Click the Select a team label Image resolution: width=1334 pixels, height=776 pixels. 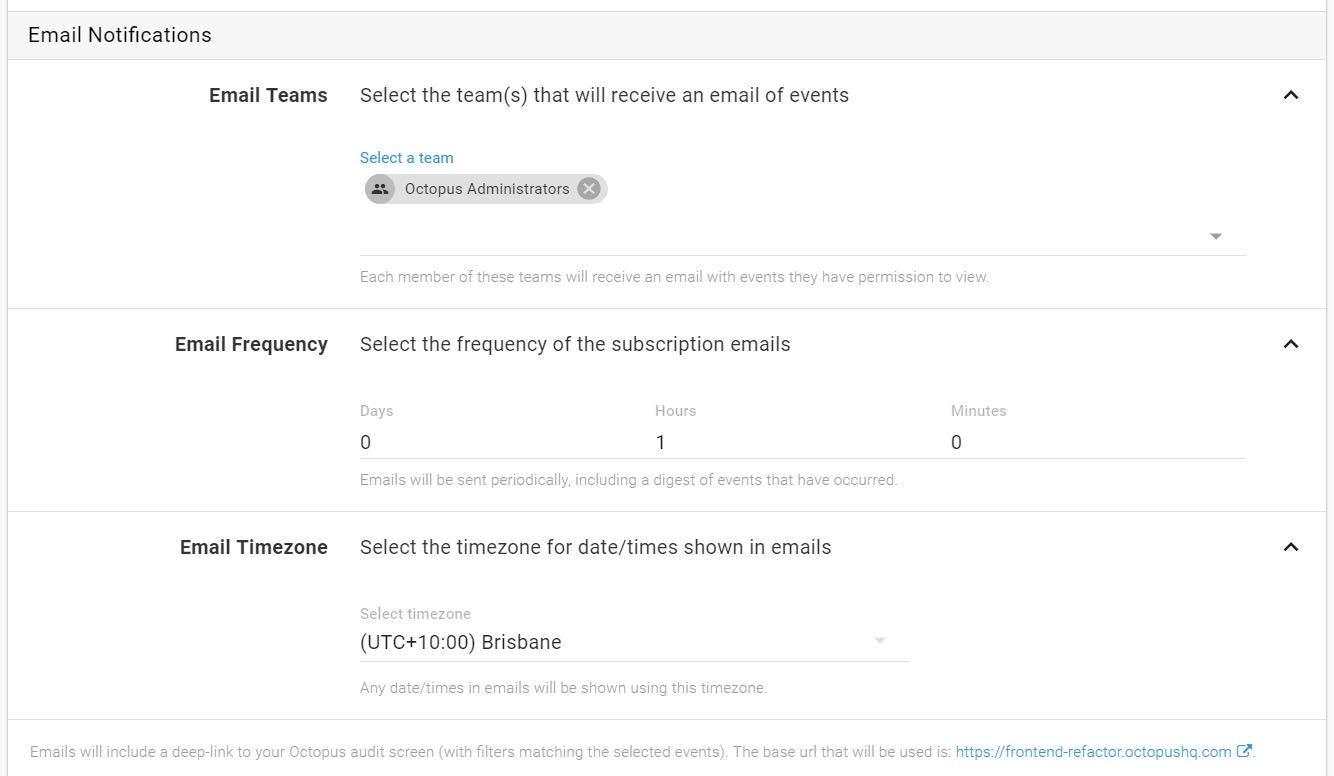(407, 158)
